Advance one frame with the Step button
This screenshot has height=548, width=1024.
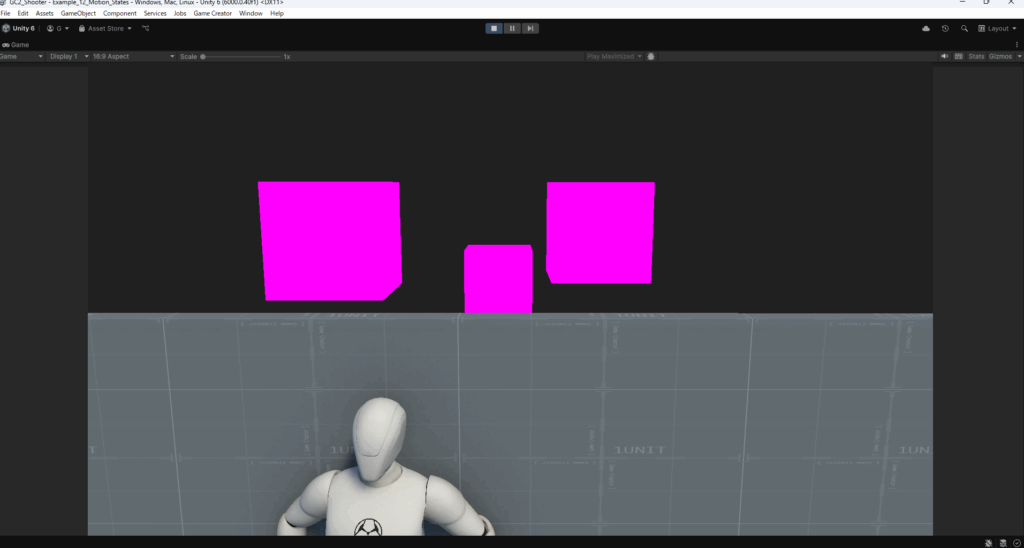coord(530,28)
